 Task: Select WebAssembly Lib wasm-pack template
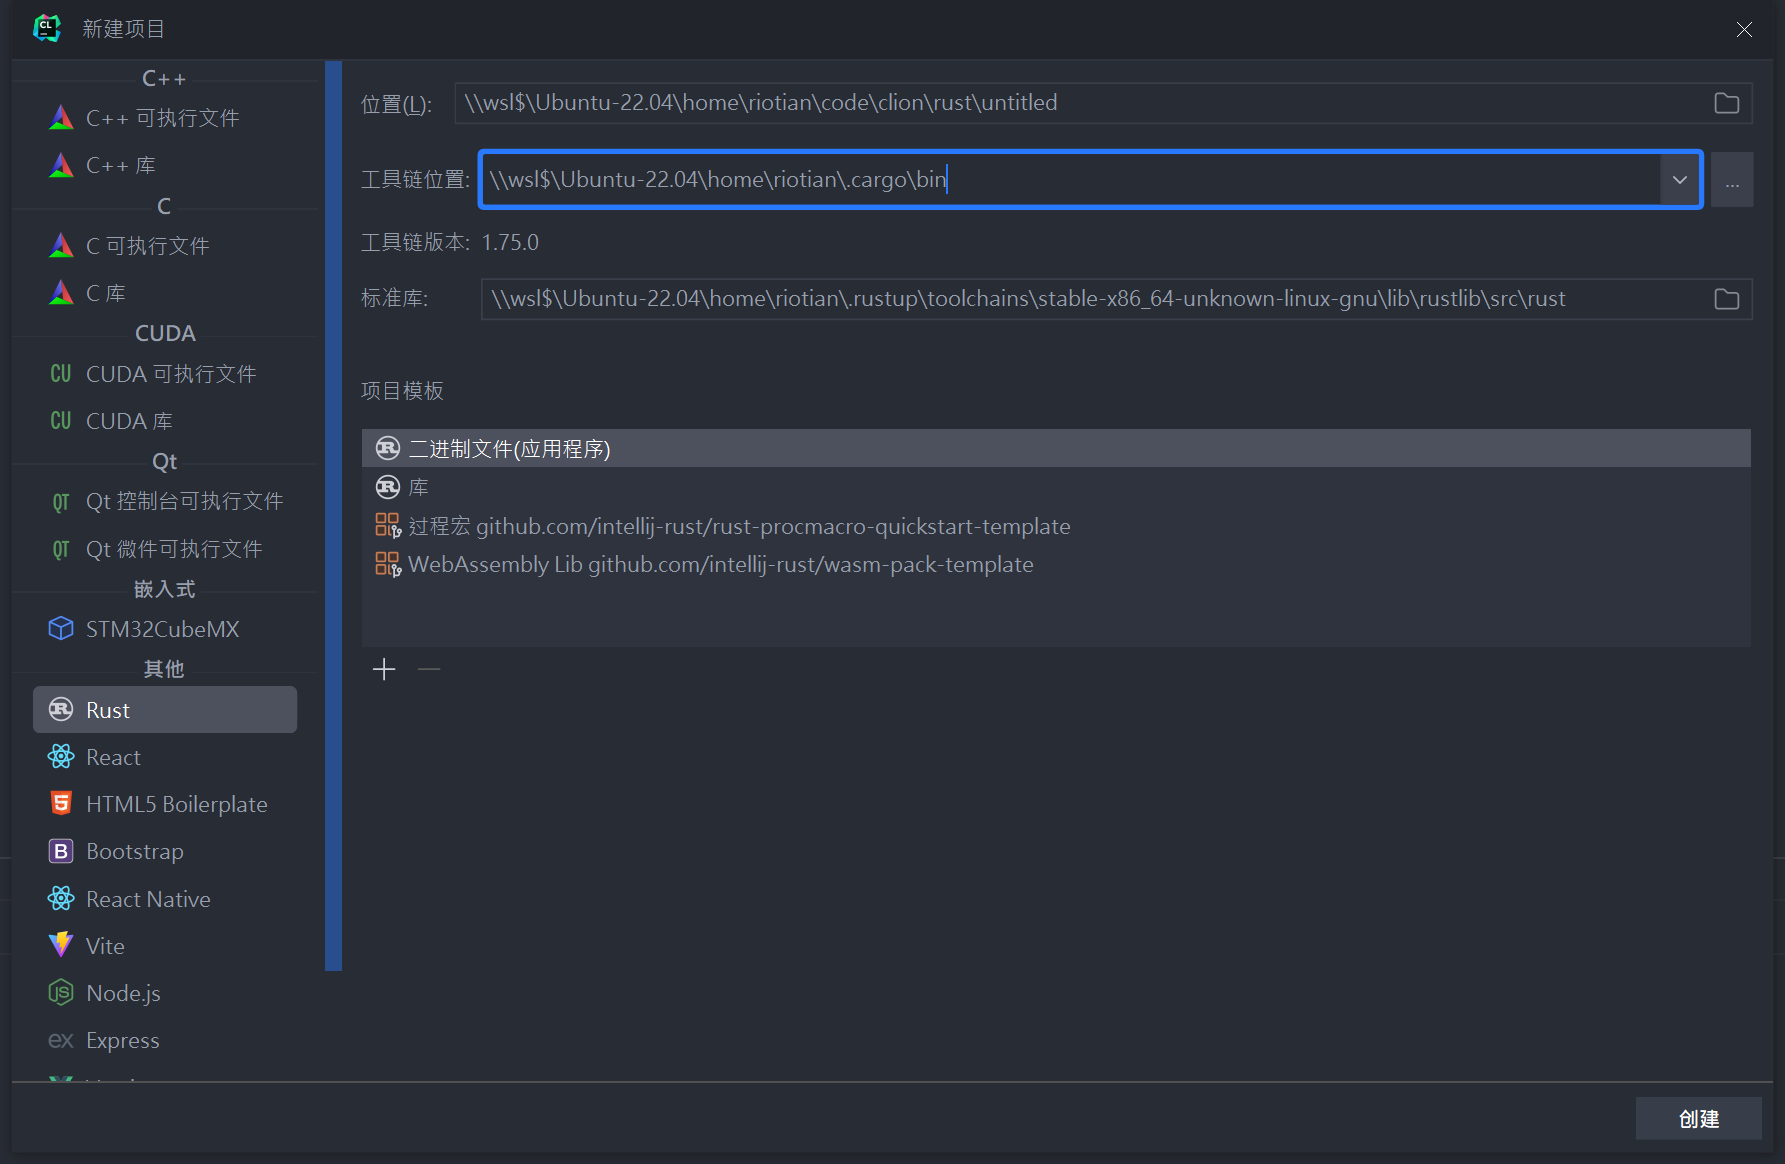pyautogui.click(x=1056, y=564)
